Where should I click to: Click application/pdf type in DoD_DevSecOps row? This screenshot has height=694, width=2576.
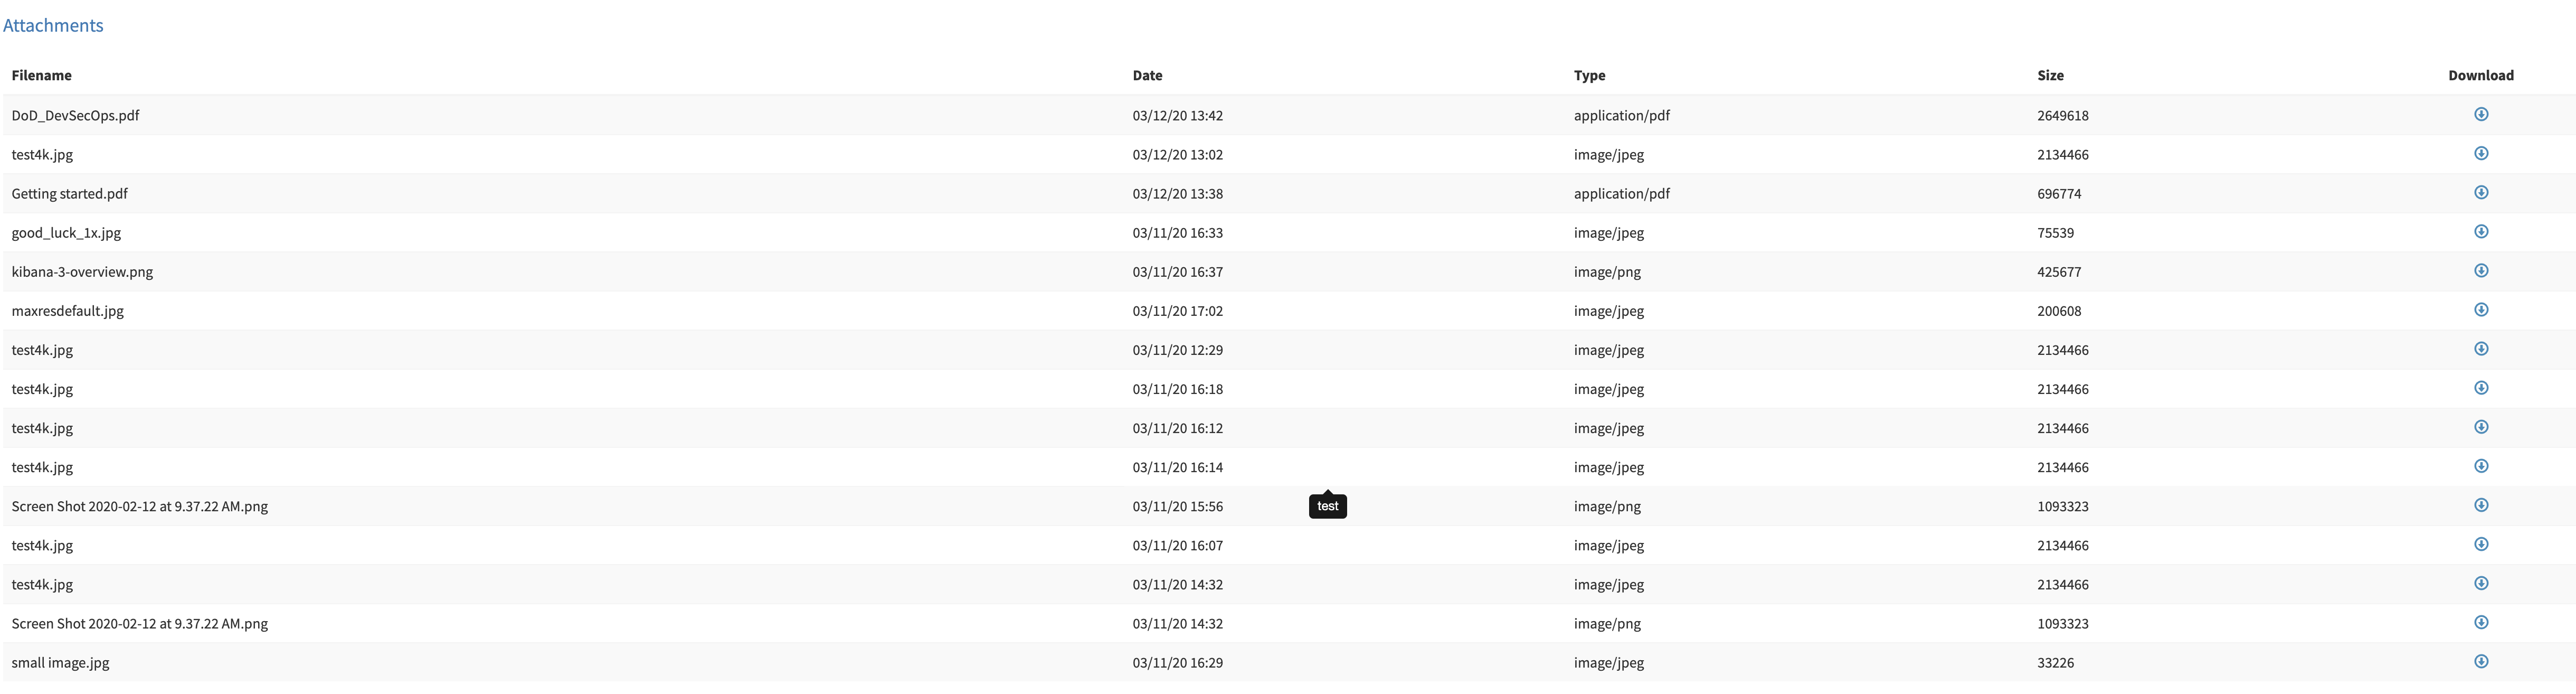[x=1621, y=115]
